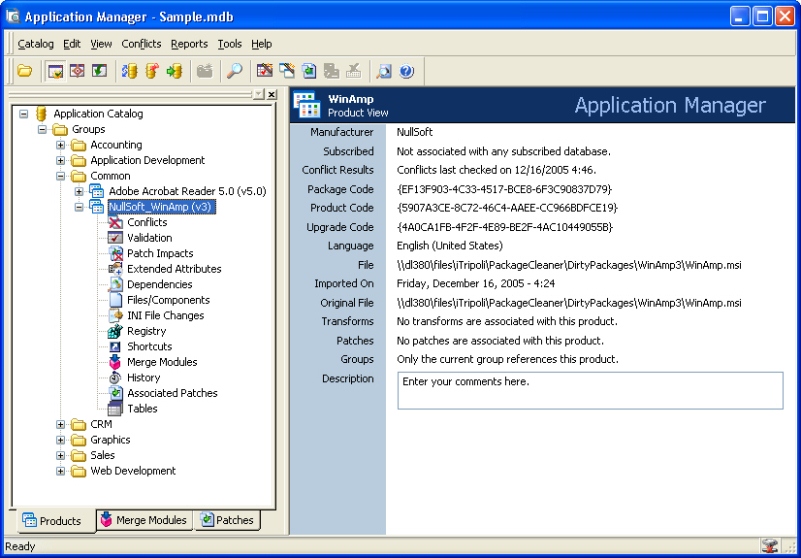Expand the Web Development group
The height and width of the screenshot is (558, 801).
tap(61, 471)
